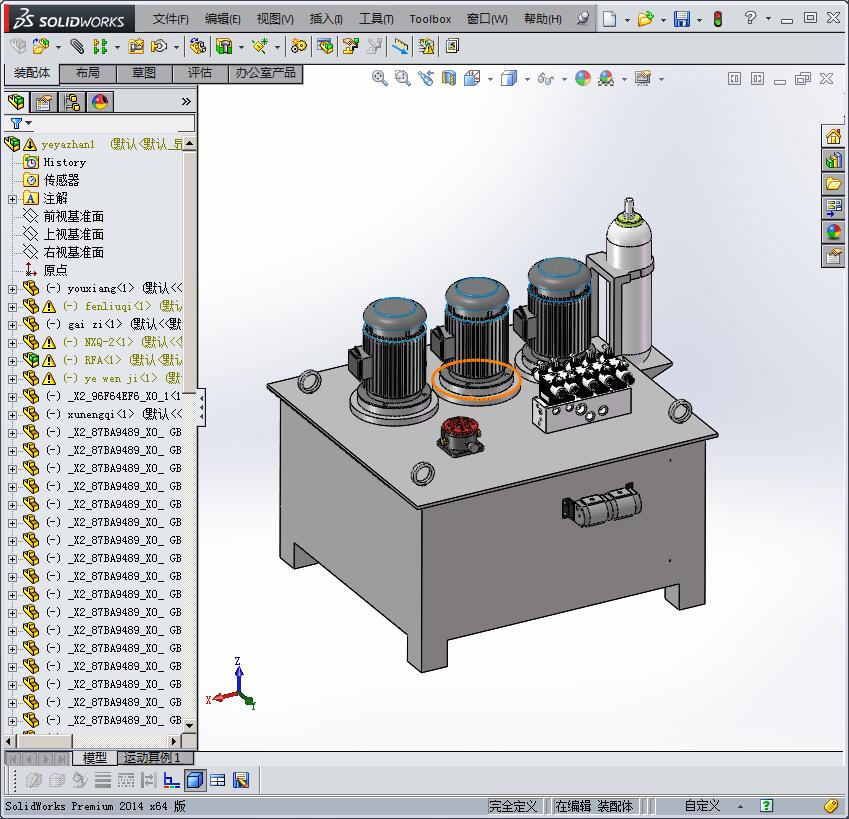The image size is (849, 819).
Task: Click the Edit Appearance color sphere icon
Action: [x=583, y=78]
